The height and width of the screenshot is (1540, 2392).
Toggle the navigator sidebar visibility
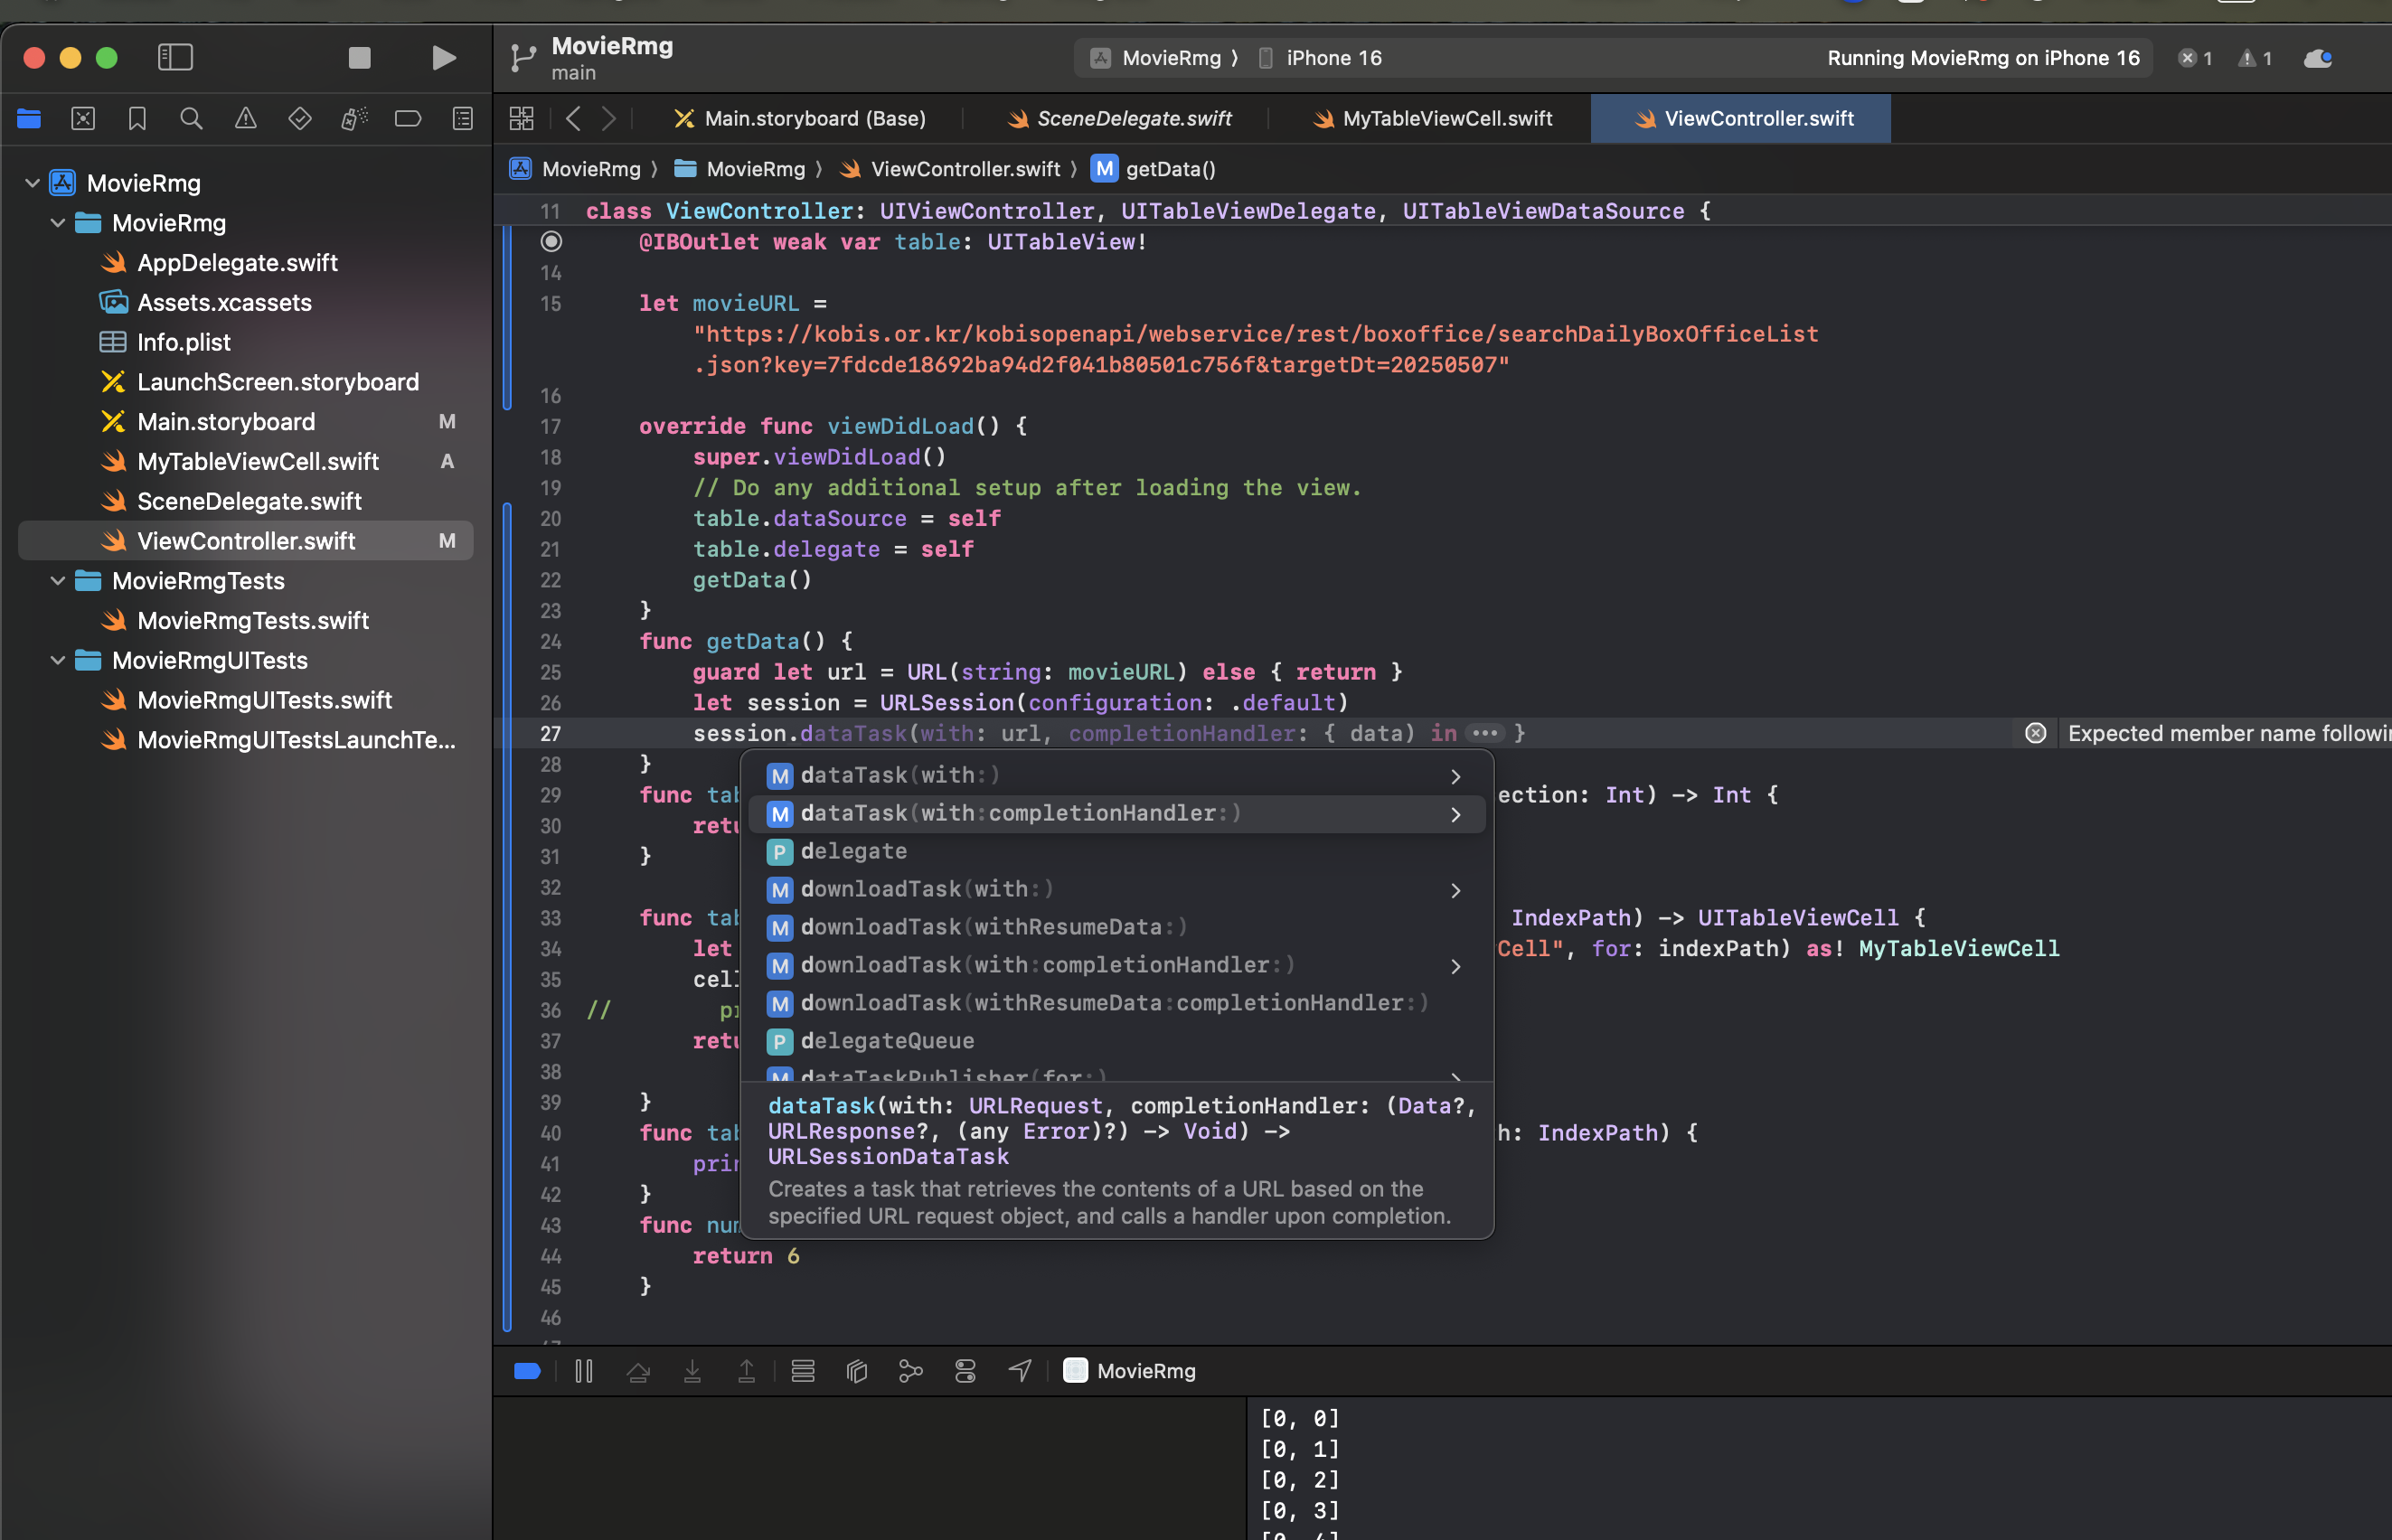click(175, 57)
